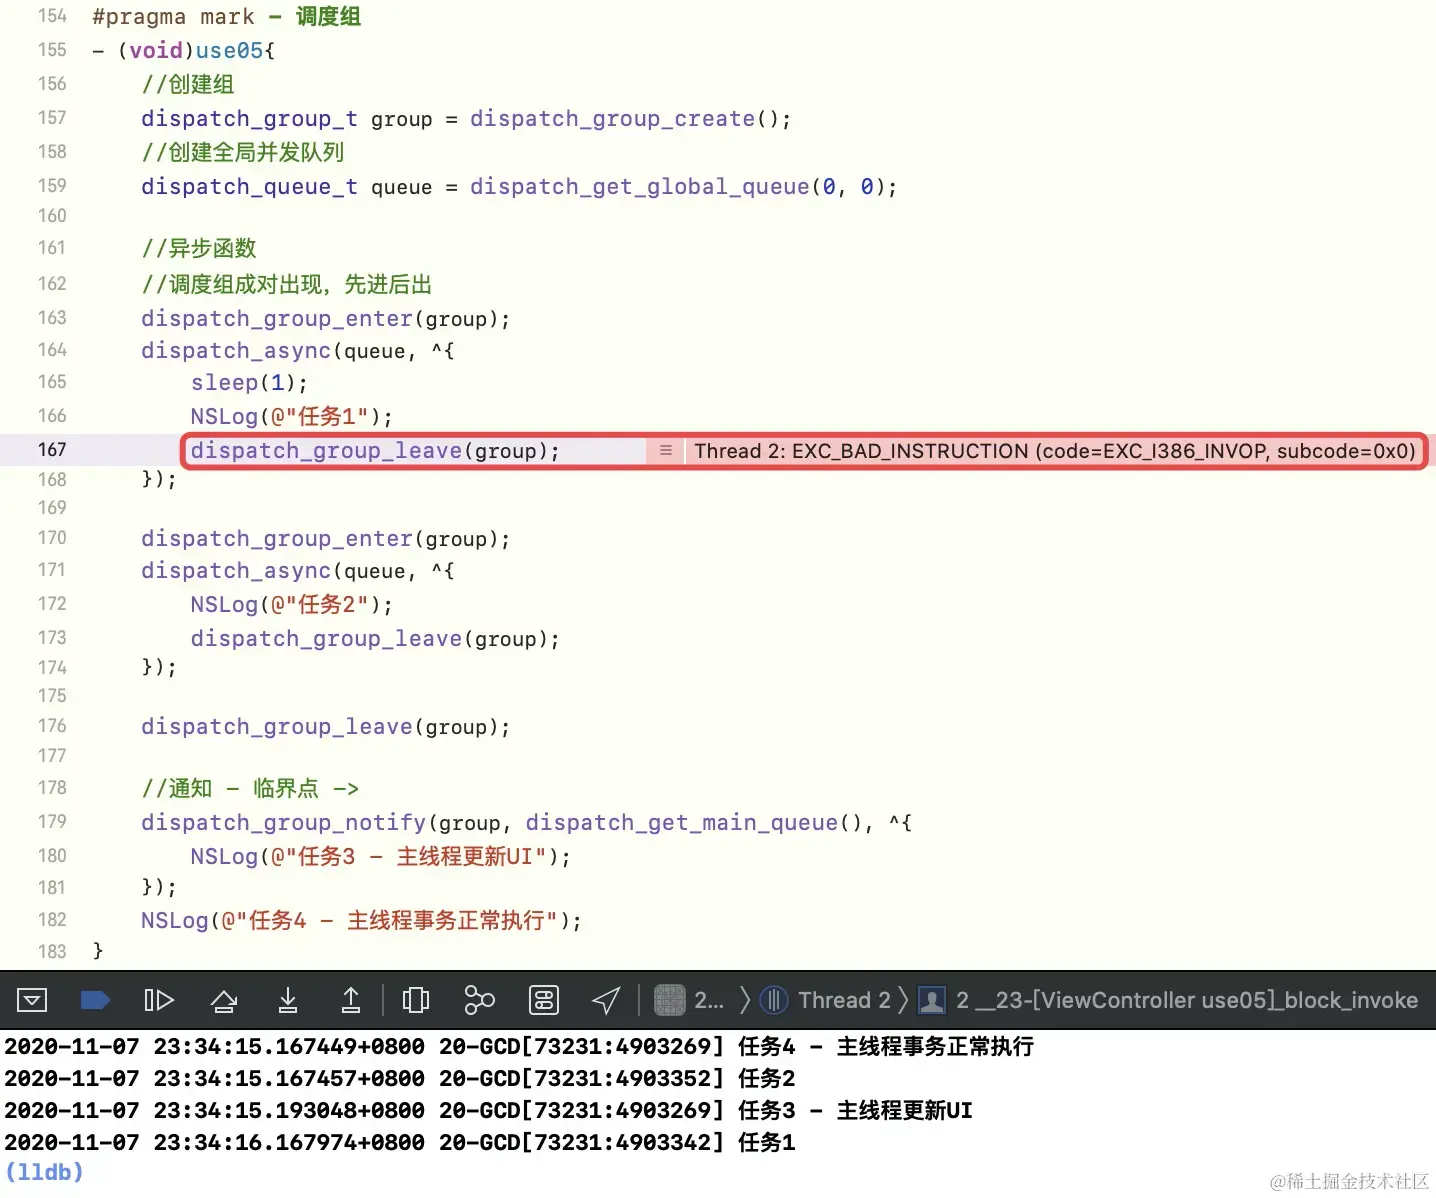
Task: Click the 通知 临界点 comment
Action: [250, 789]
